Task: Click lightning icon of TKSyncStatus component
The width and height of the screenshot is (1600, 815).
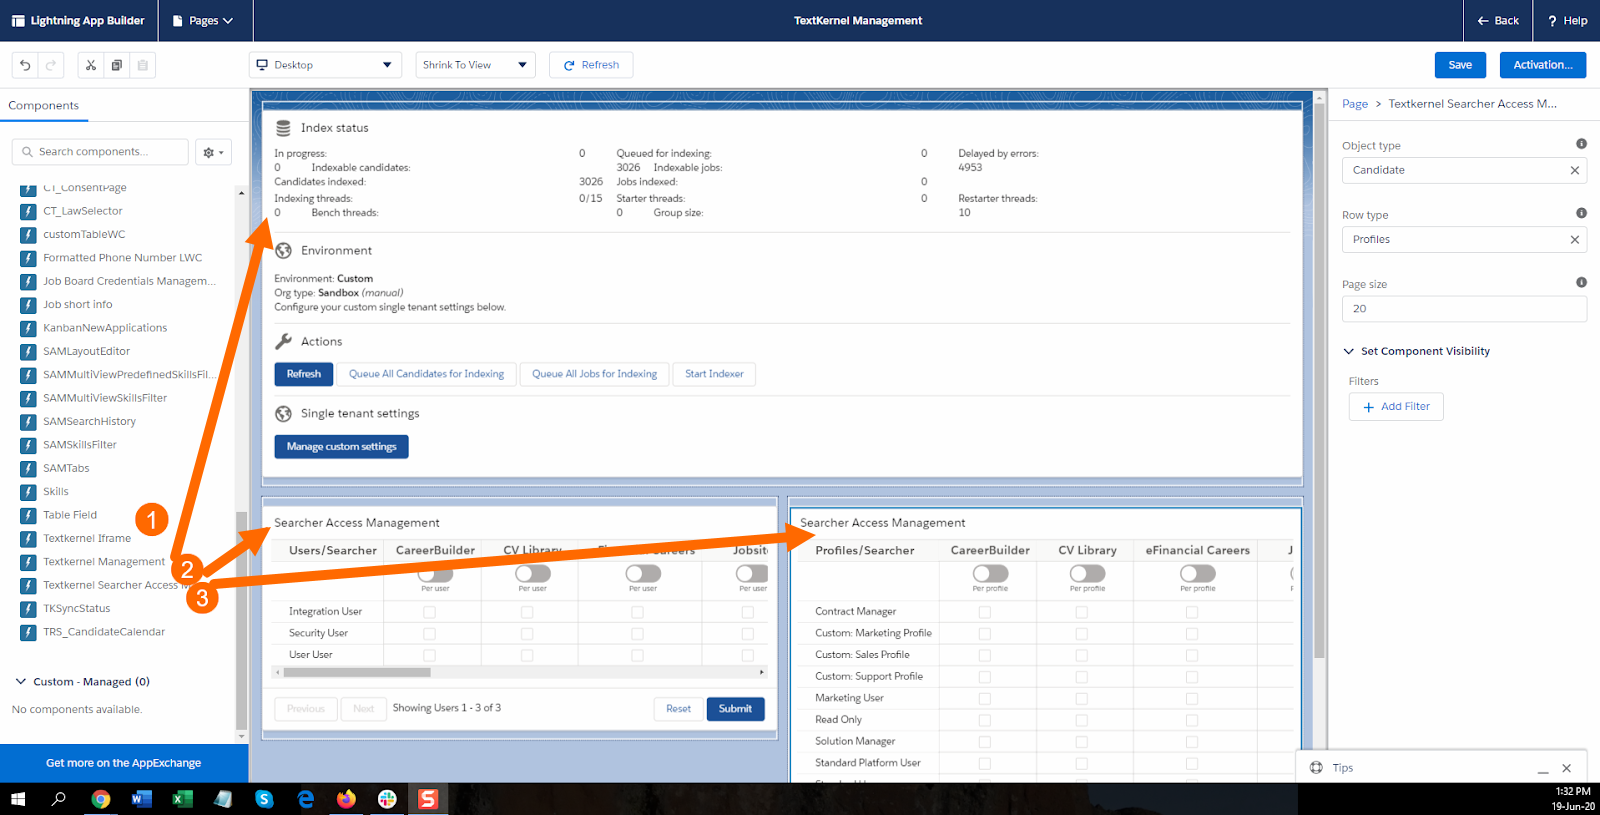Action: (x=28, y=609)
